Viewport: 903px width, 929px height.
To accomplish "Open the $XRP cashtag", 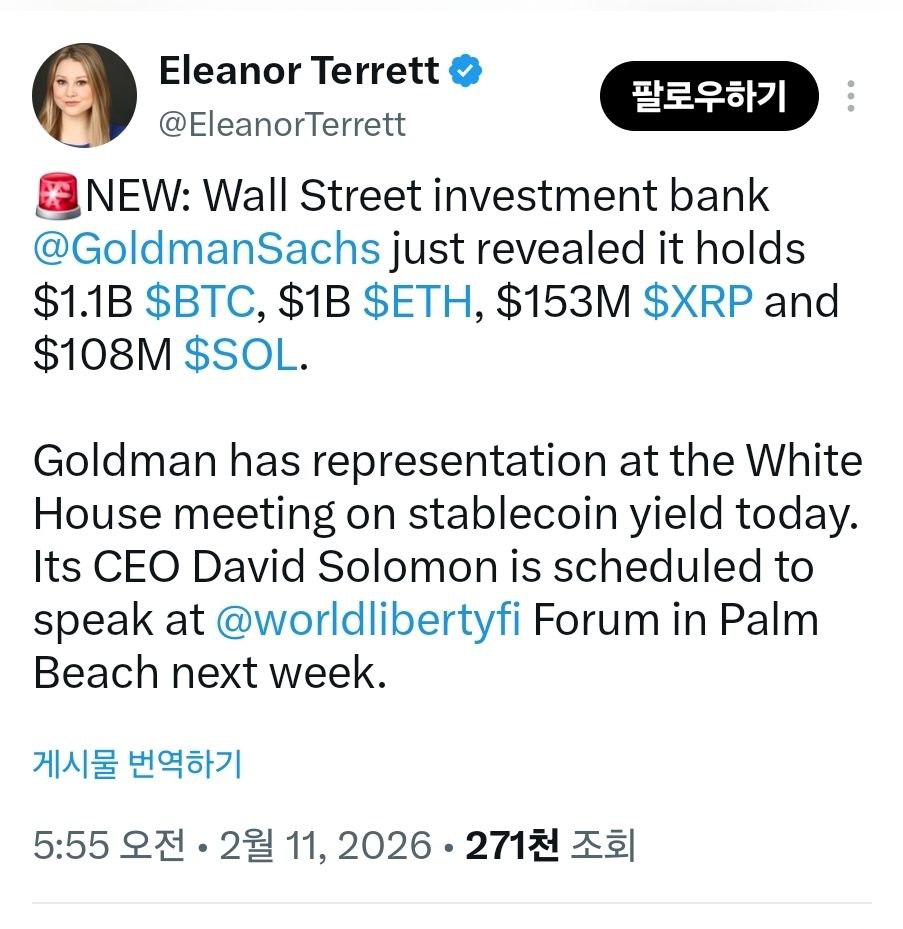I will click(697, 302).
